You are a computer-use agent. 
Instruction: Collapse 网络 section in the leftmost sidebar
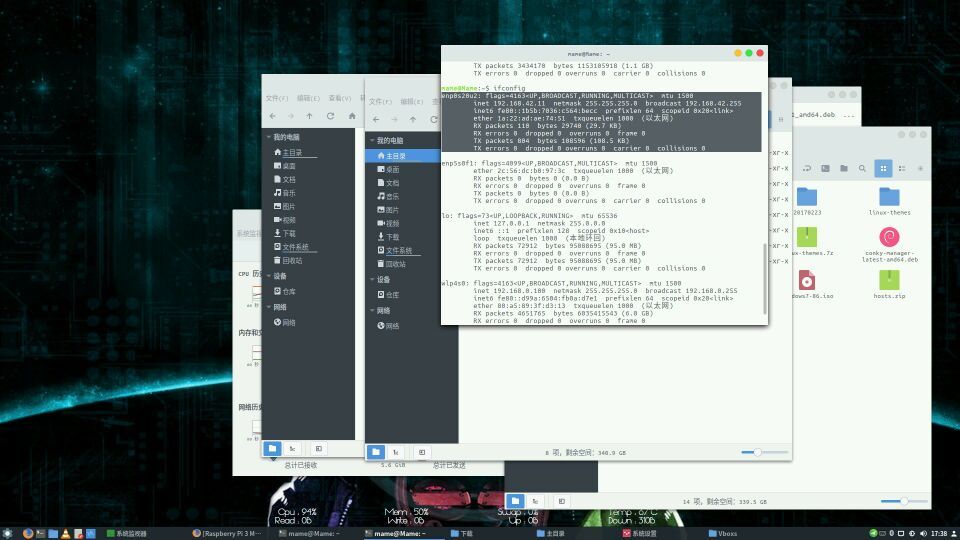268,308
